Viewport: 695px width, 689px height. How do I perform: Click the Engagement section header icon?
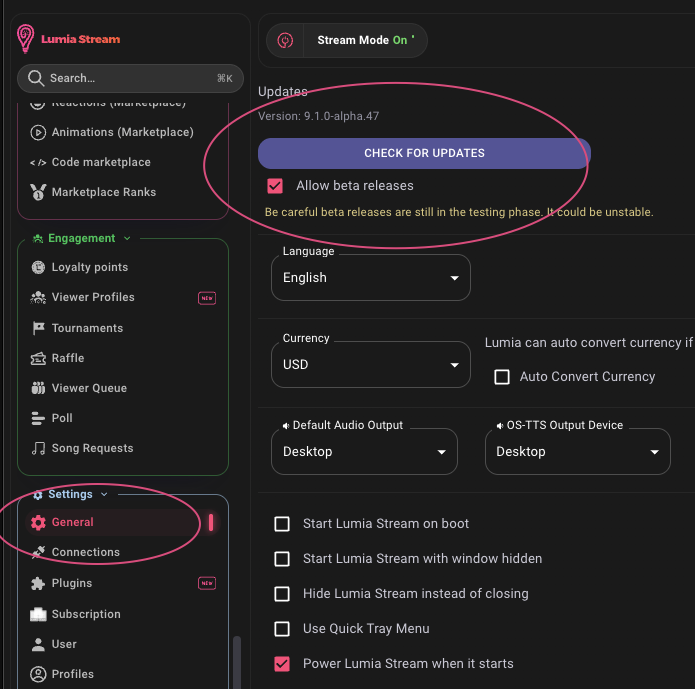pos(38,239)
